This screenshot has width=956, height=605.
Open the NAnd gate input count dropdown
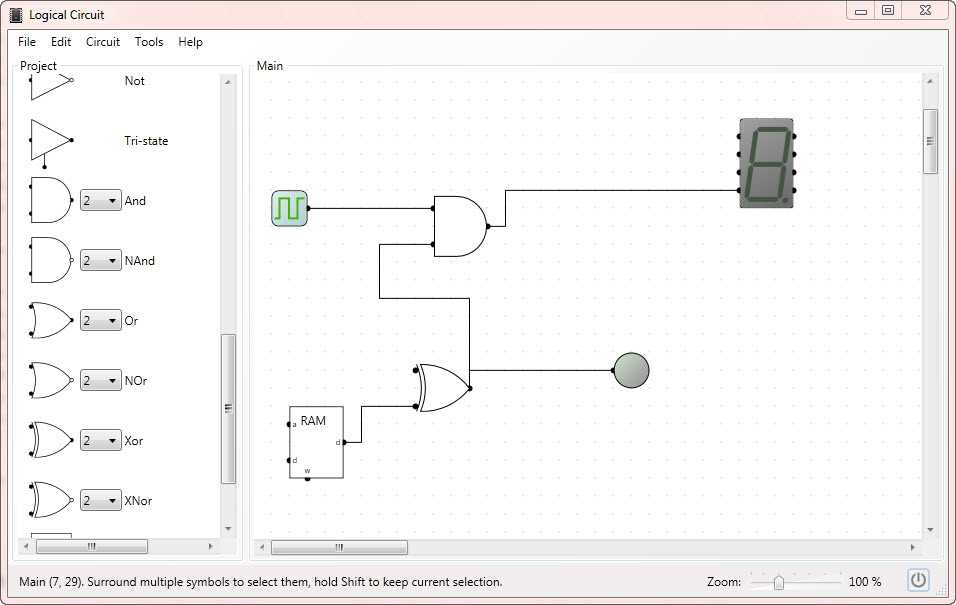pos(101,260)
